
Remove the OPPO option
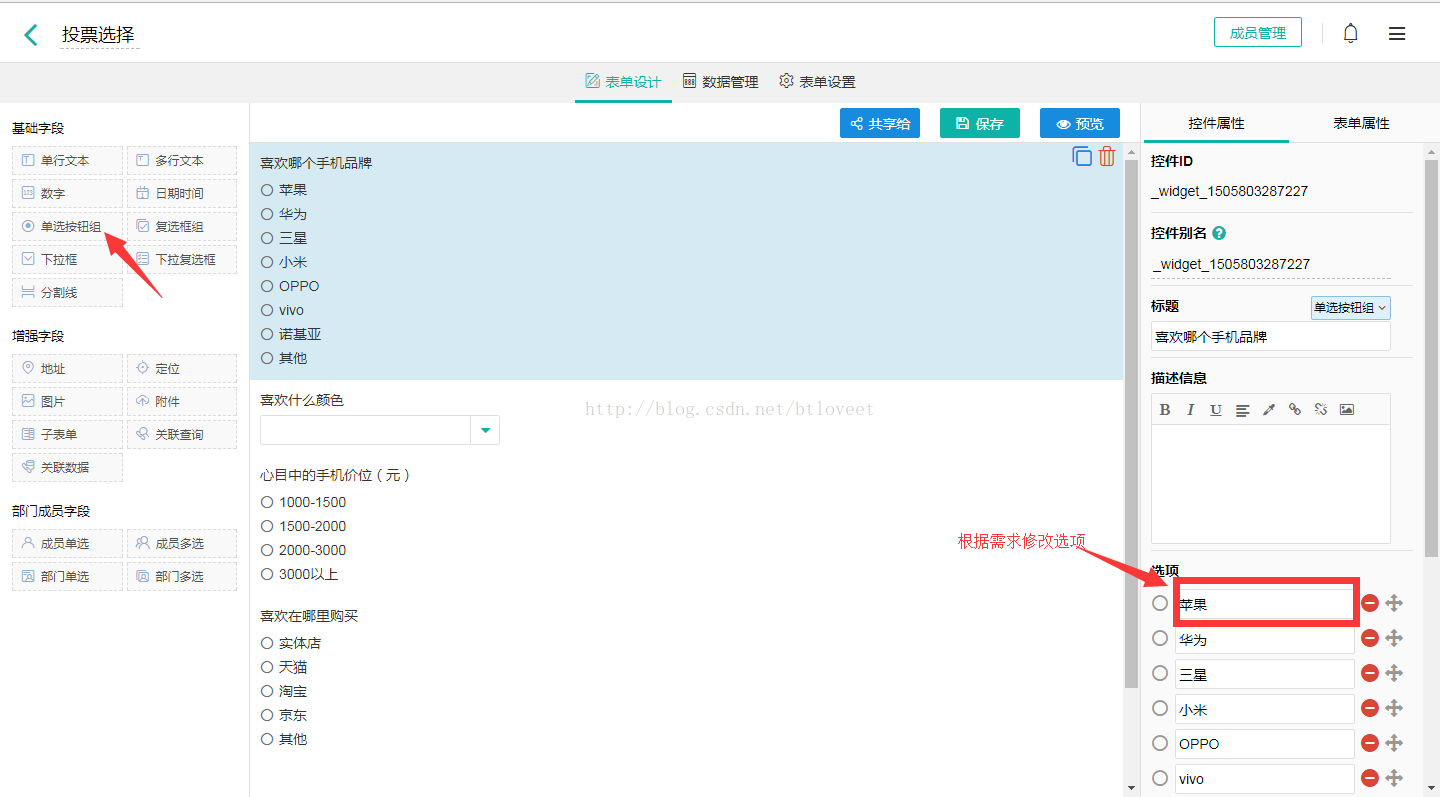pos(1370,743)
